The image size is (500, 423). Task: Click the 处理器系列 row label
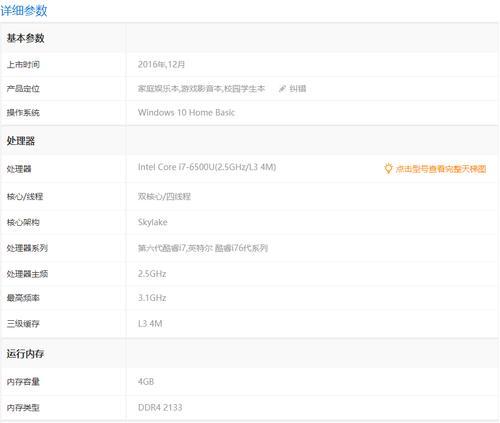pos(27,248)
